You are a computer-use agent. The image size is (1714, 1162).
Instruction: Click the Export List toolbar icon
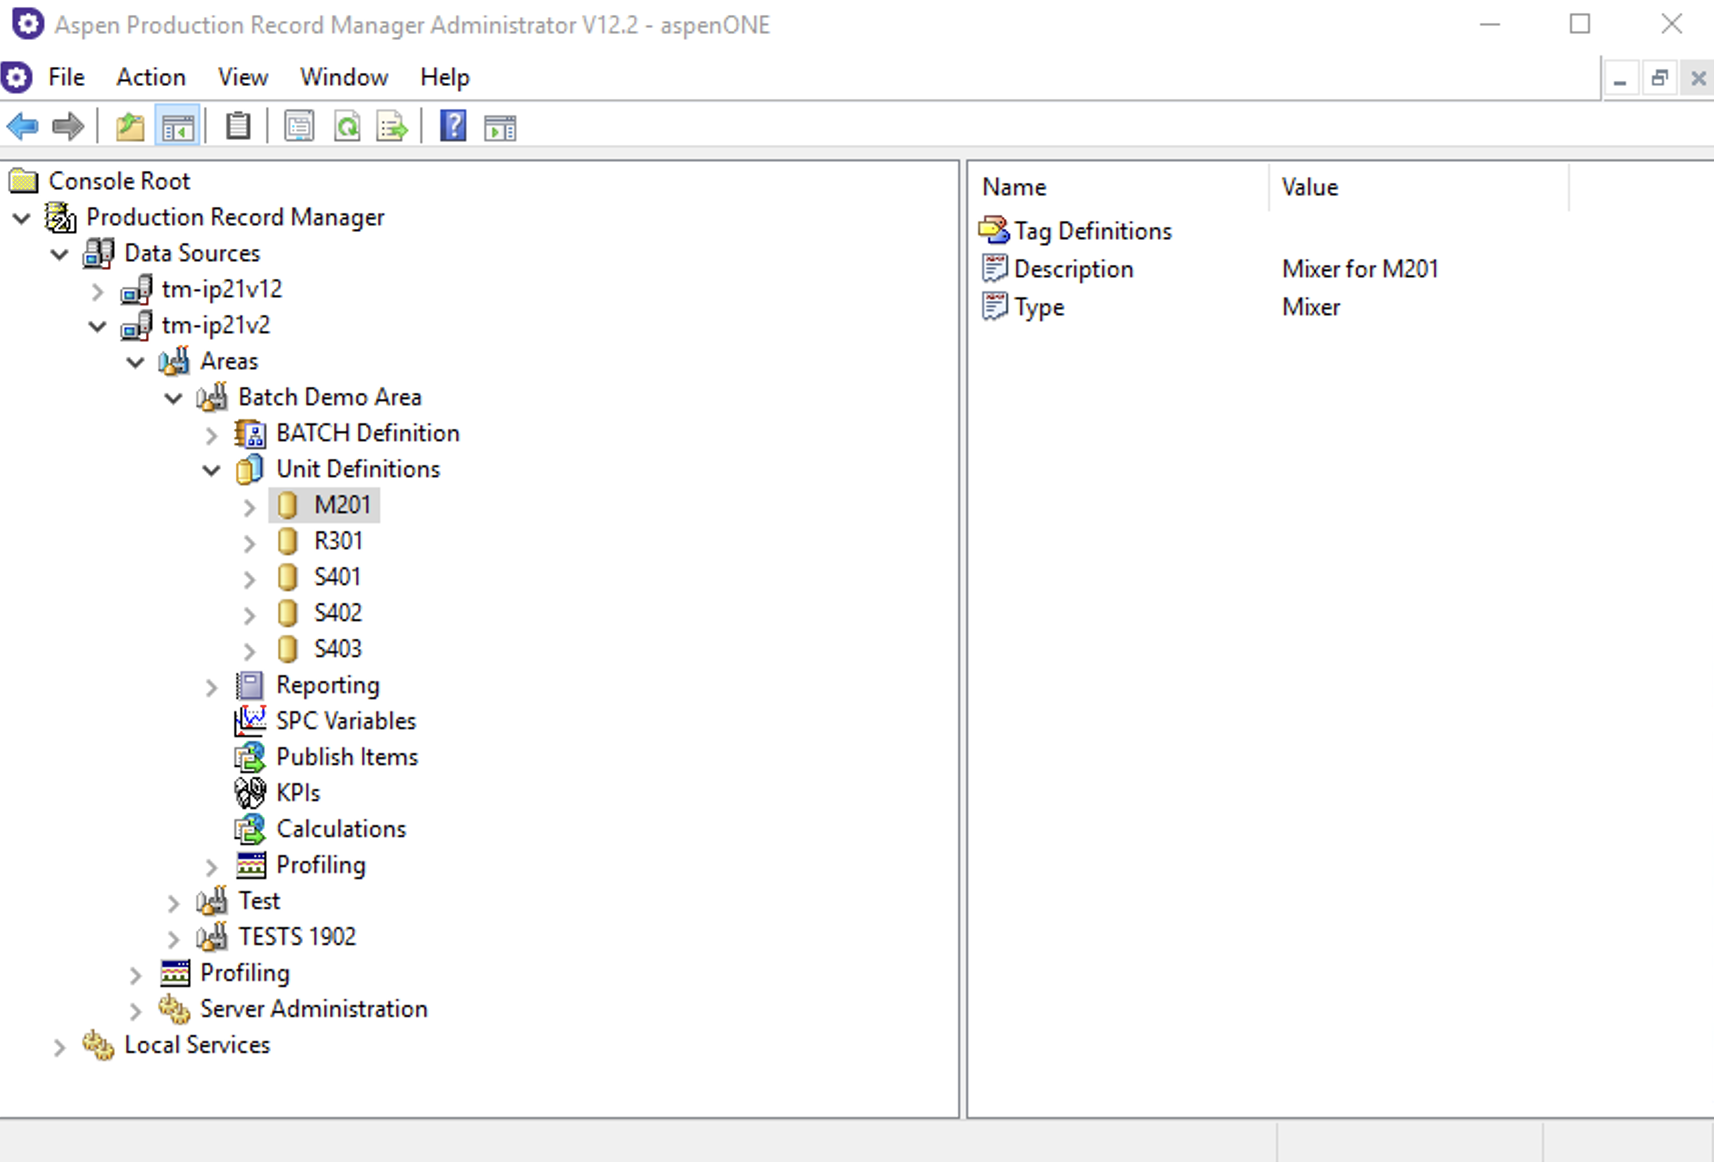[392, 127]
